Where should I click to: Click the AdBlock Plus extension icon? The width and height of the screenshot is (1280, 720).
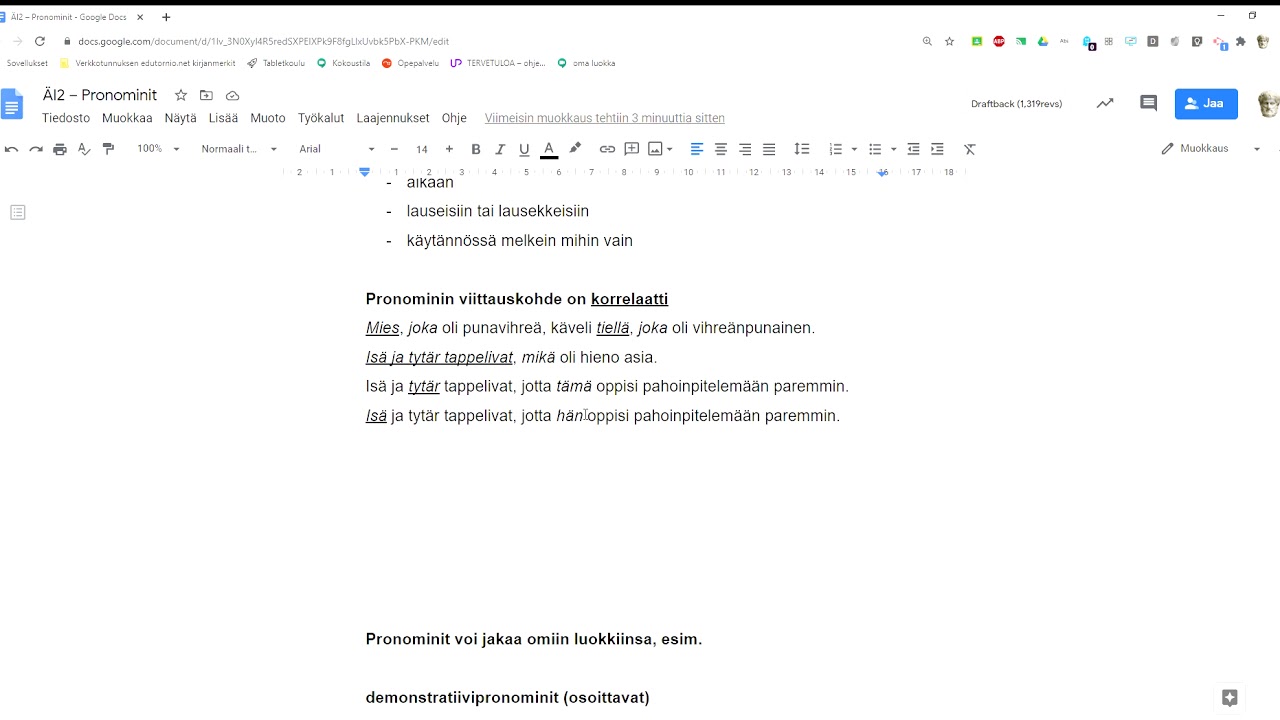click(999, 41)
